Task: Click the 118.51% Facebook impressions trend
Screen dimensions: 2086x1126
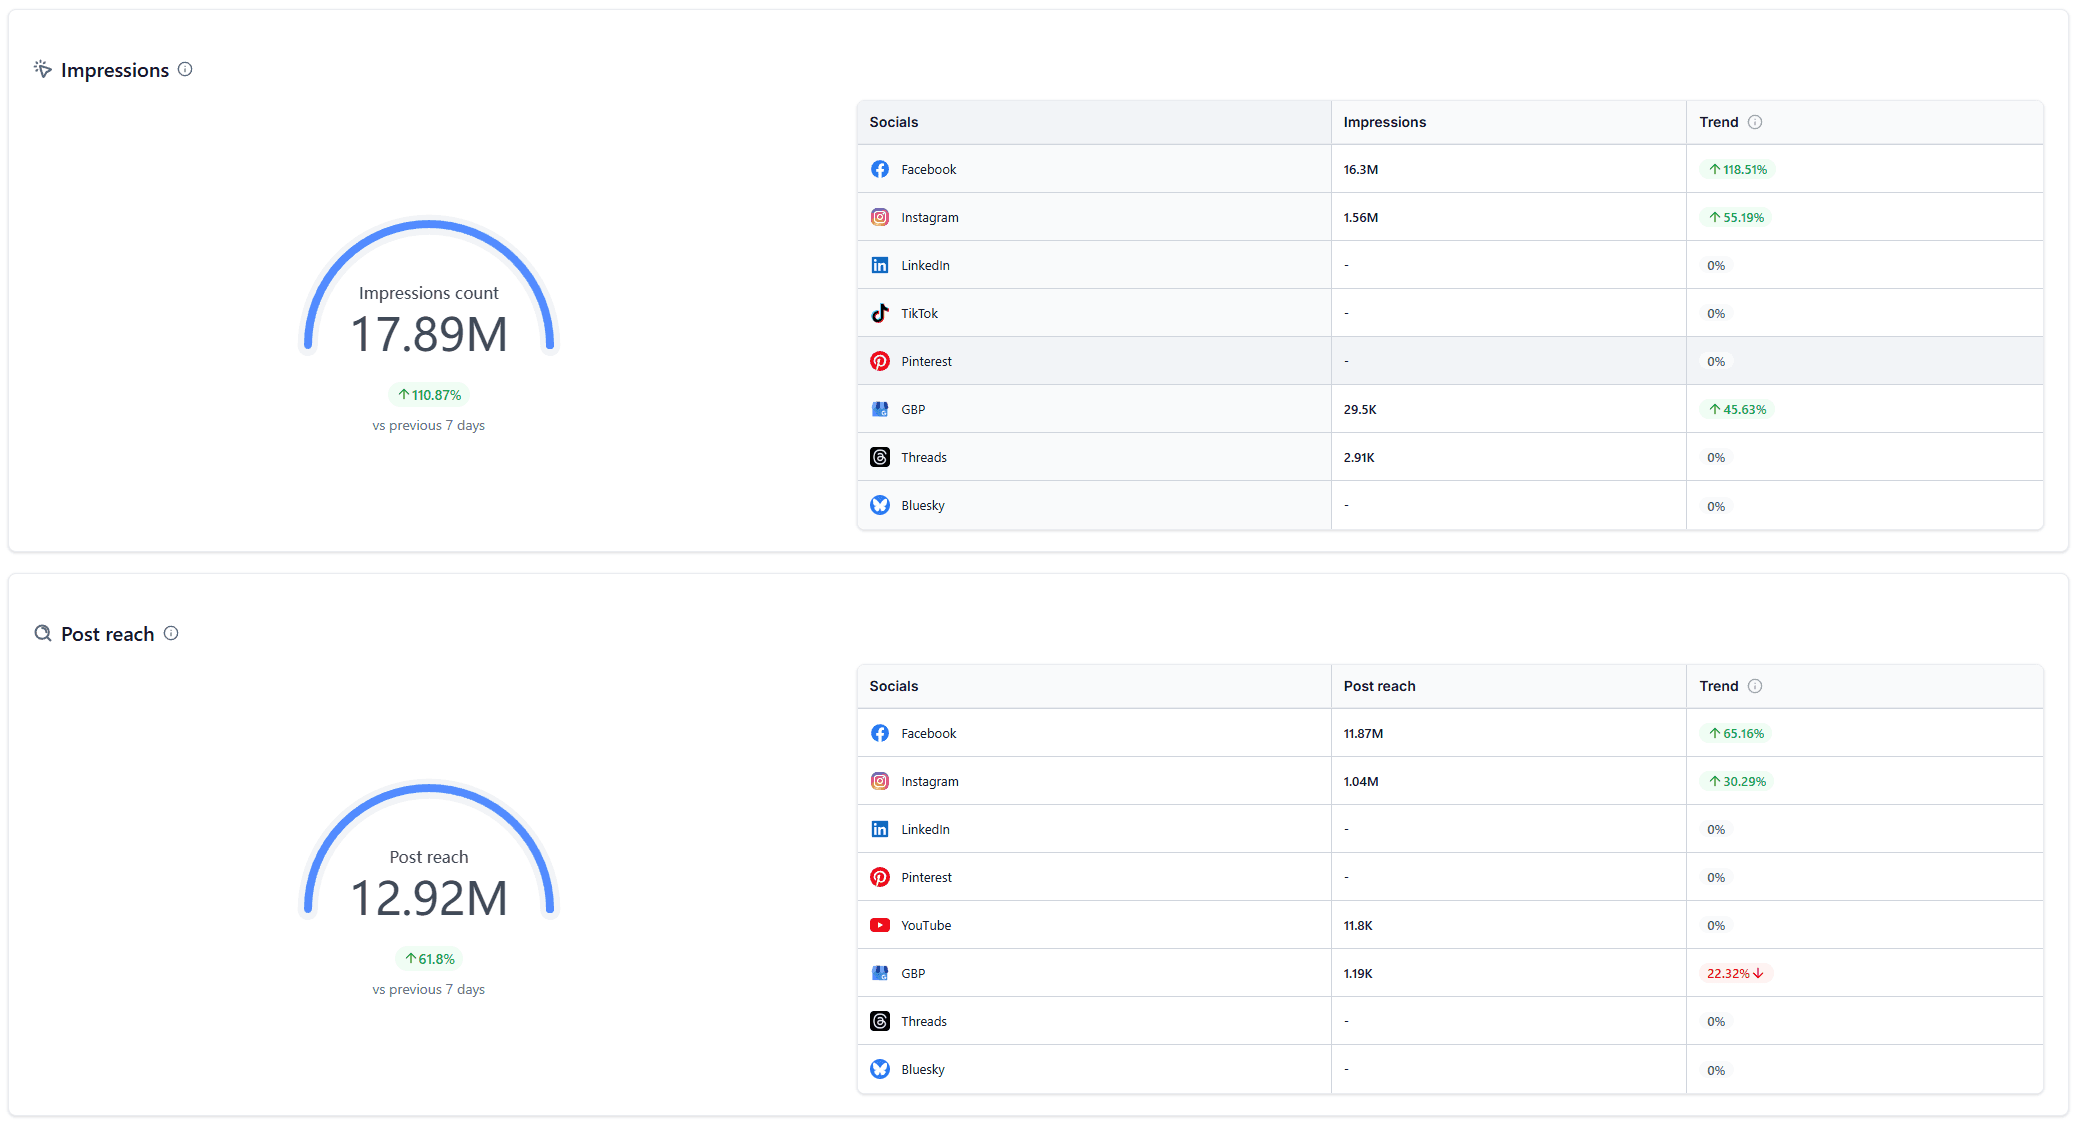Action: tap(1738, 169)
